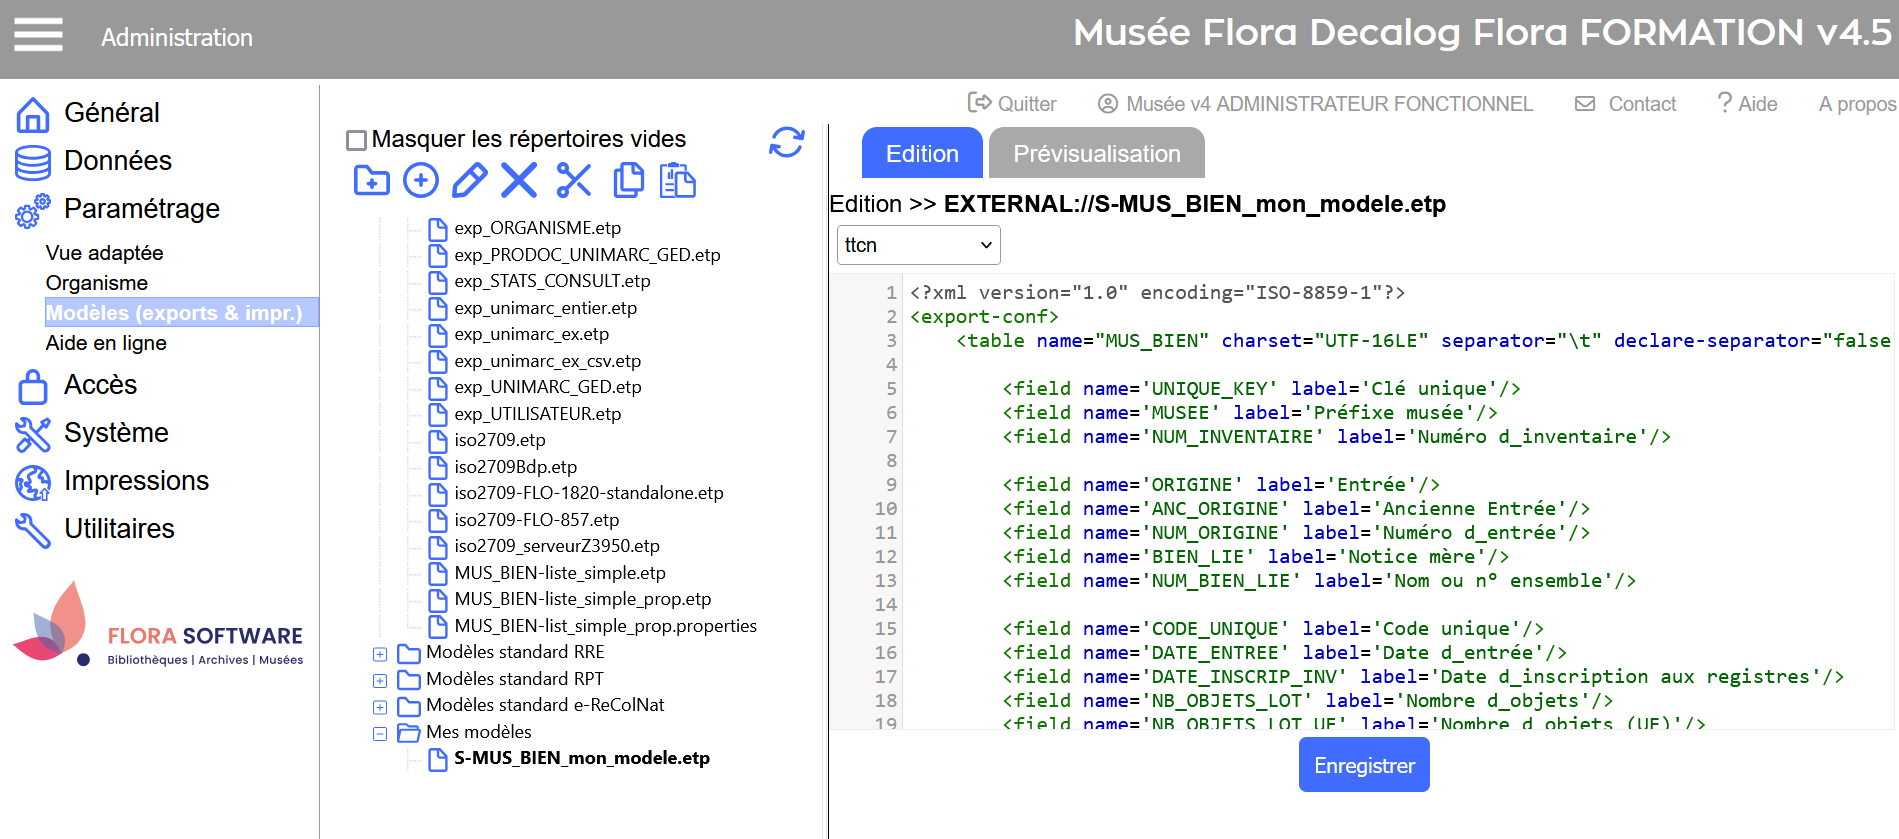1899x839 pixels.
Task: Select exp_unimarc_ex.etp file
Action: tap(531, 335)
